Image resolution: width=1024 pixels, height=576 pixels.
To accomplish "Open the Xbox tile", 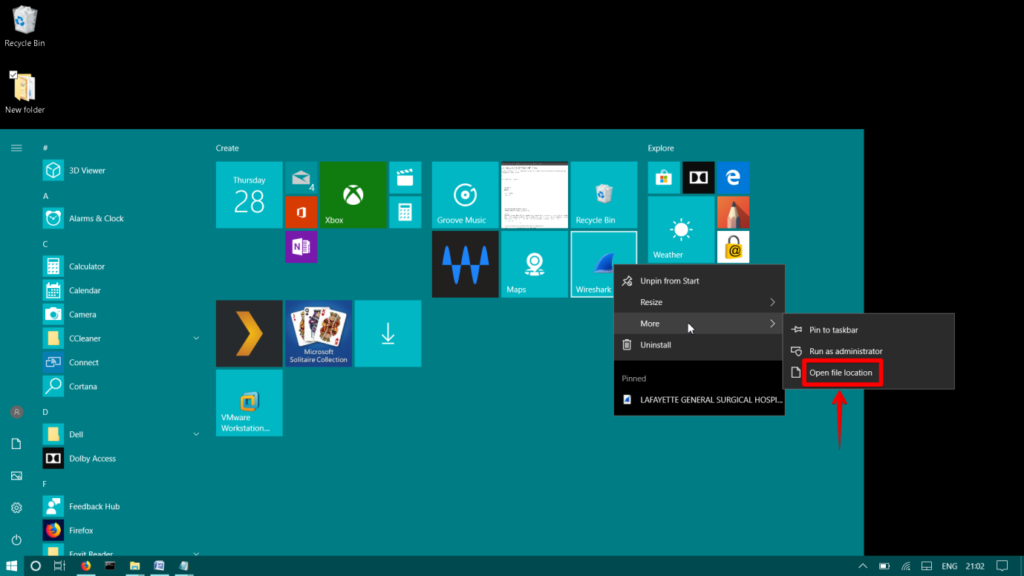I will coord(353,195).
